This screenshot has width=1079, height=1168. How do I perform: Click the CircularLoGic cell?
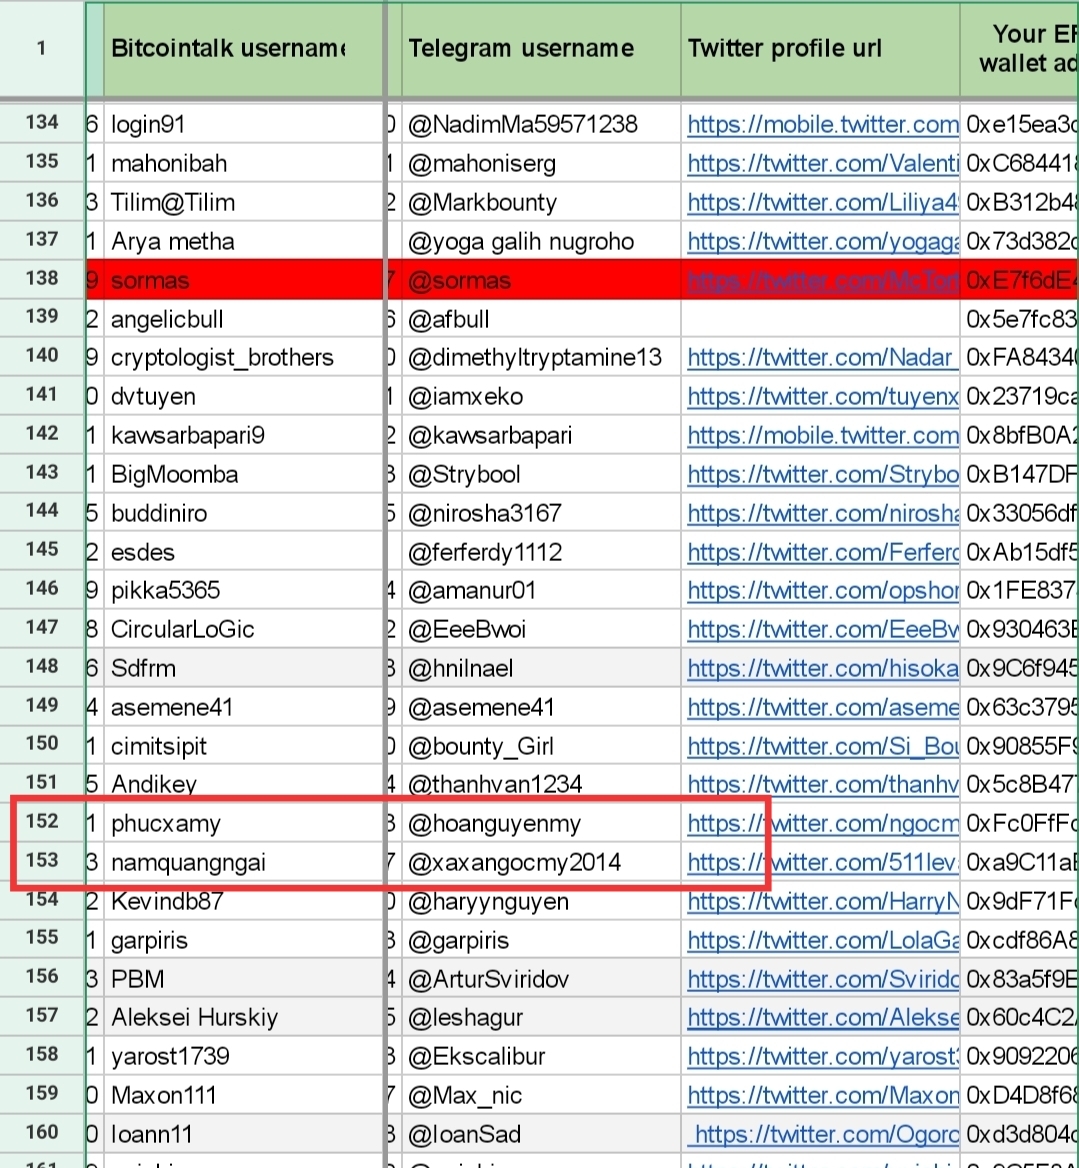click(x=243, y=629)
